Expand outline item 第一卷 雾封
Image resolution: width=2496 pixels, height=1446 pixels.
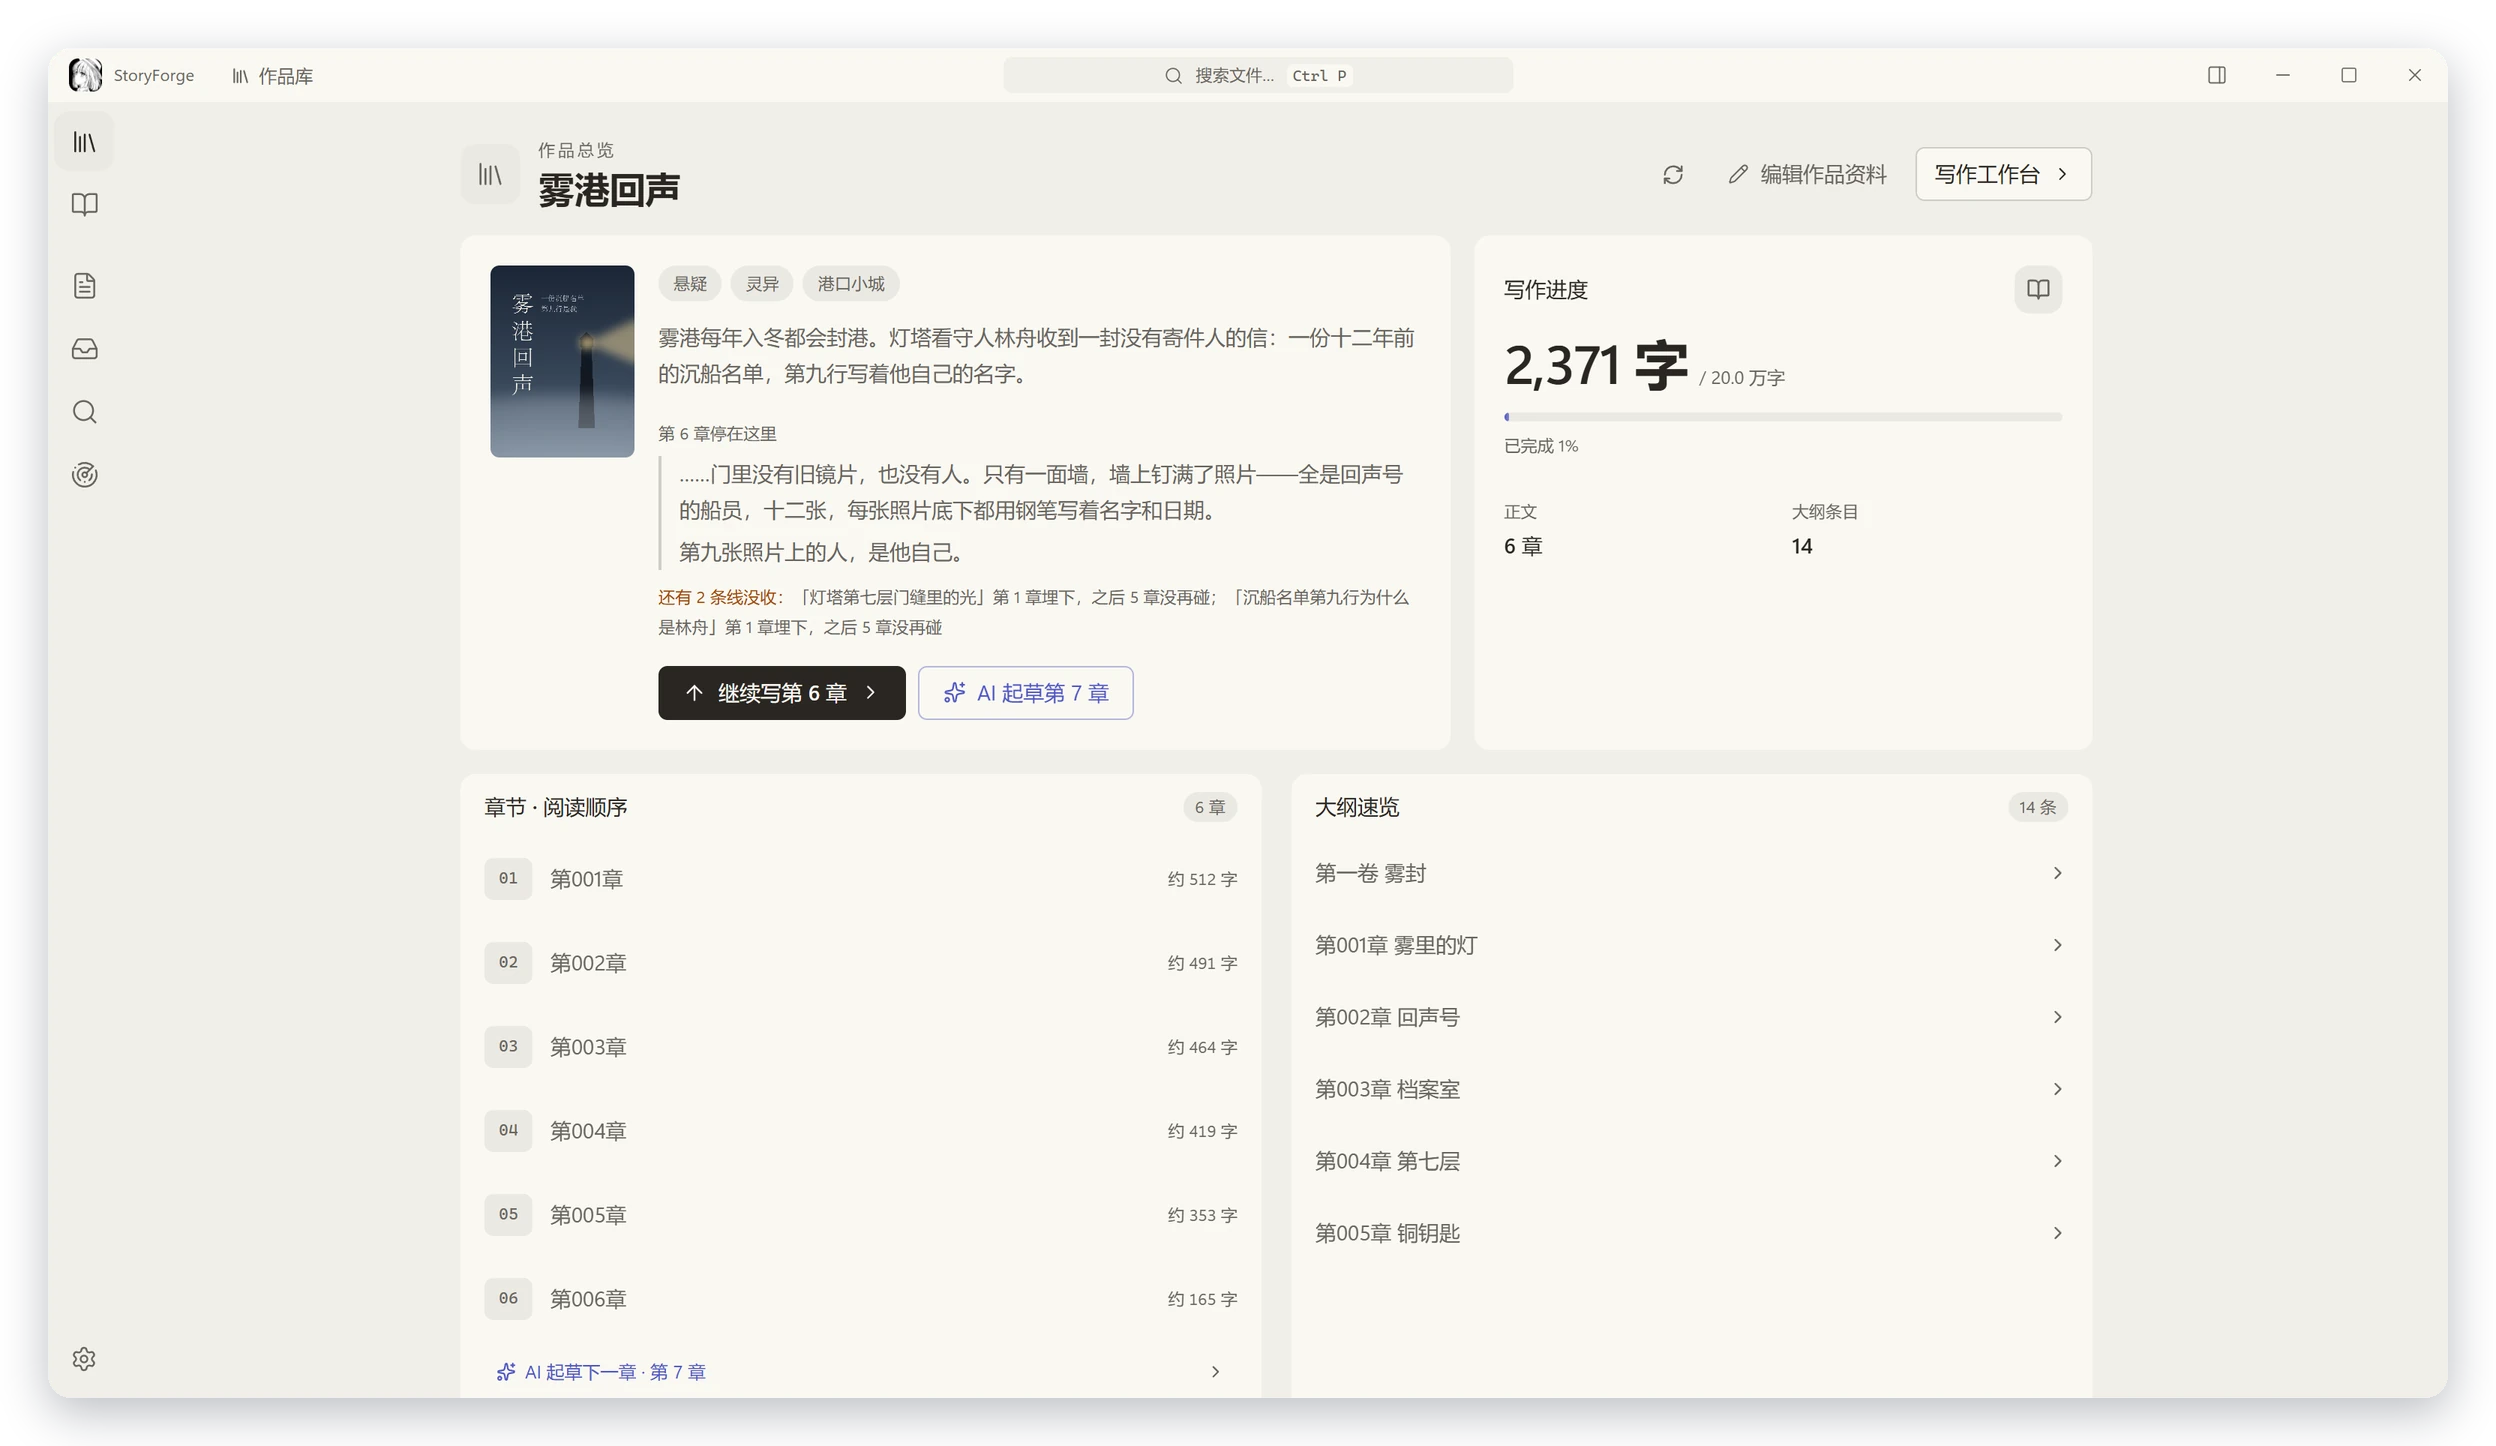(x=1690, y=873)
